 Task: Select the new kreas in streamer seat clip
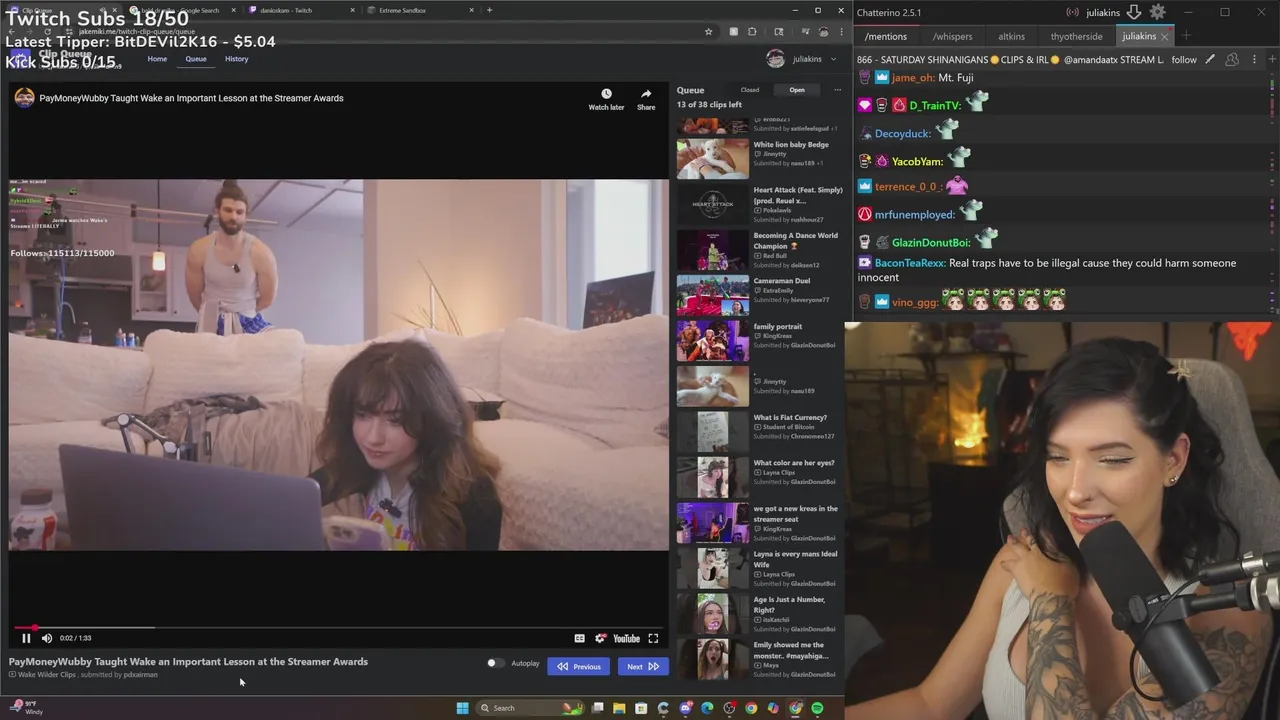click(758, 523)
